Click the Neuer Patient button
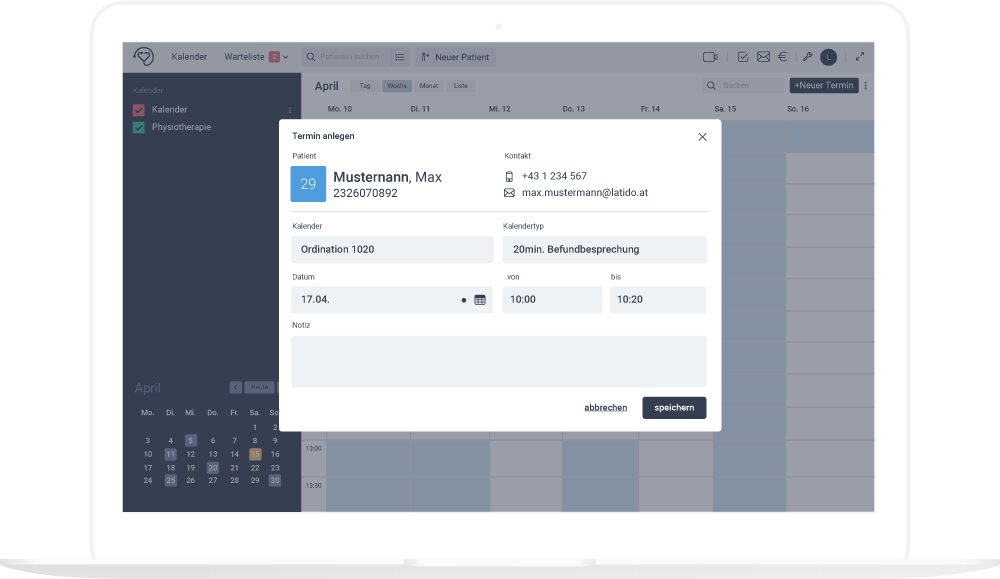Viewport: 1000px width, 579px height. pyautogui.click(x=455, y=57)
